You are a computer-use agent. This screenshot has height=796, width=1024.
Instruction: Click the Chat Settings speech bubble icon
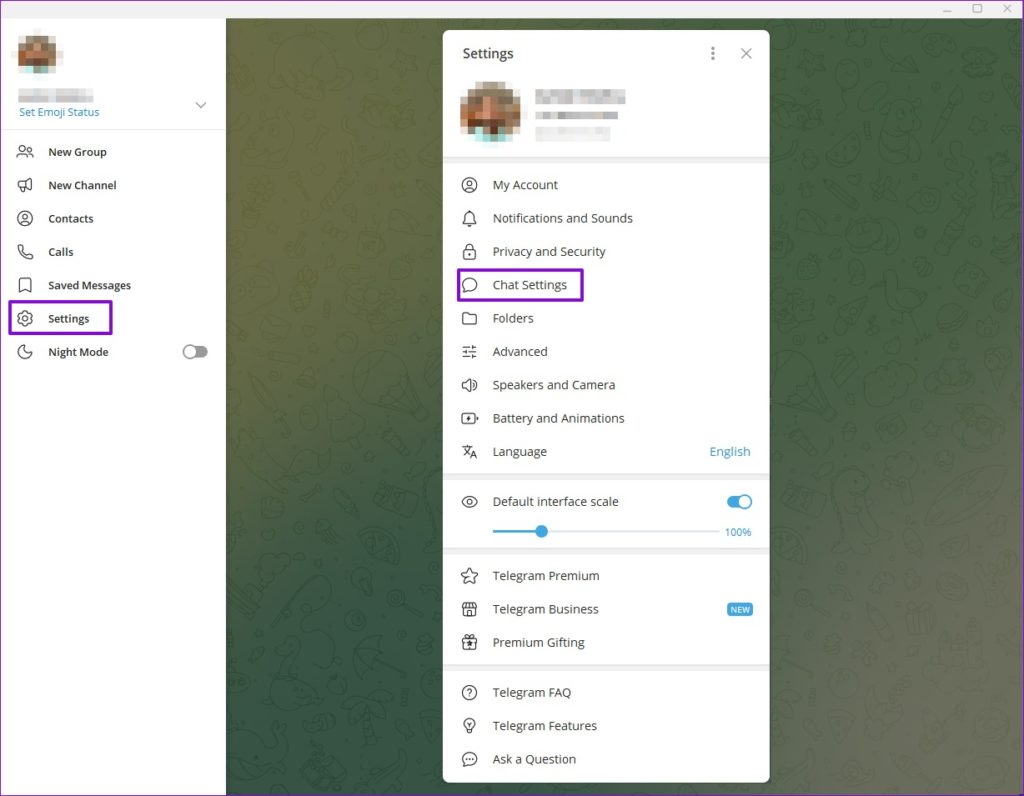pos(469,285)
